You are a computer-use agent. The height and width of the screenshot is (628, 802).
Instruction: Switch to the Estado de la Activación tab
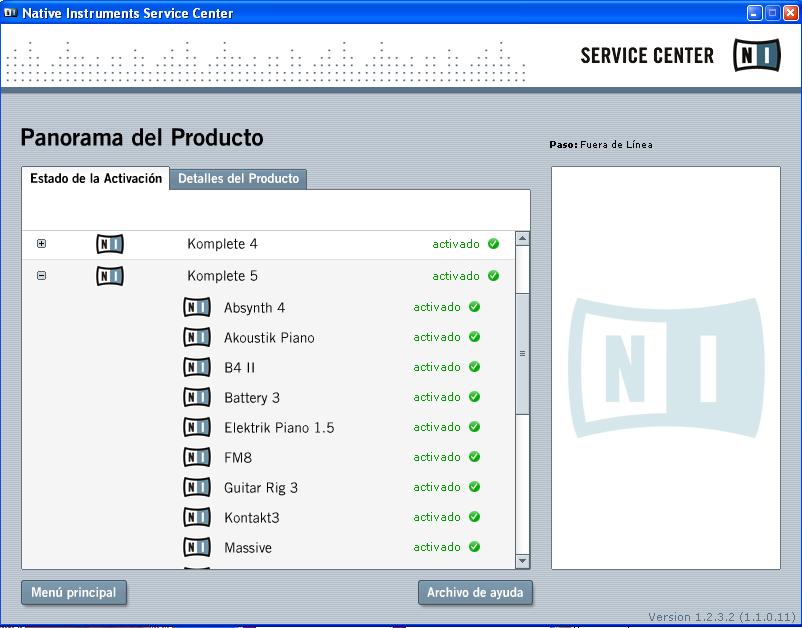(96, 178)
